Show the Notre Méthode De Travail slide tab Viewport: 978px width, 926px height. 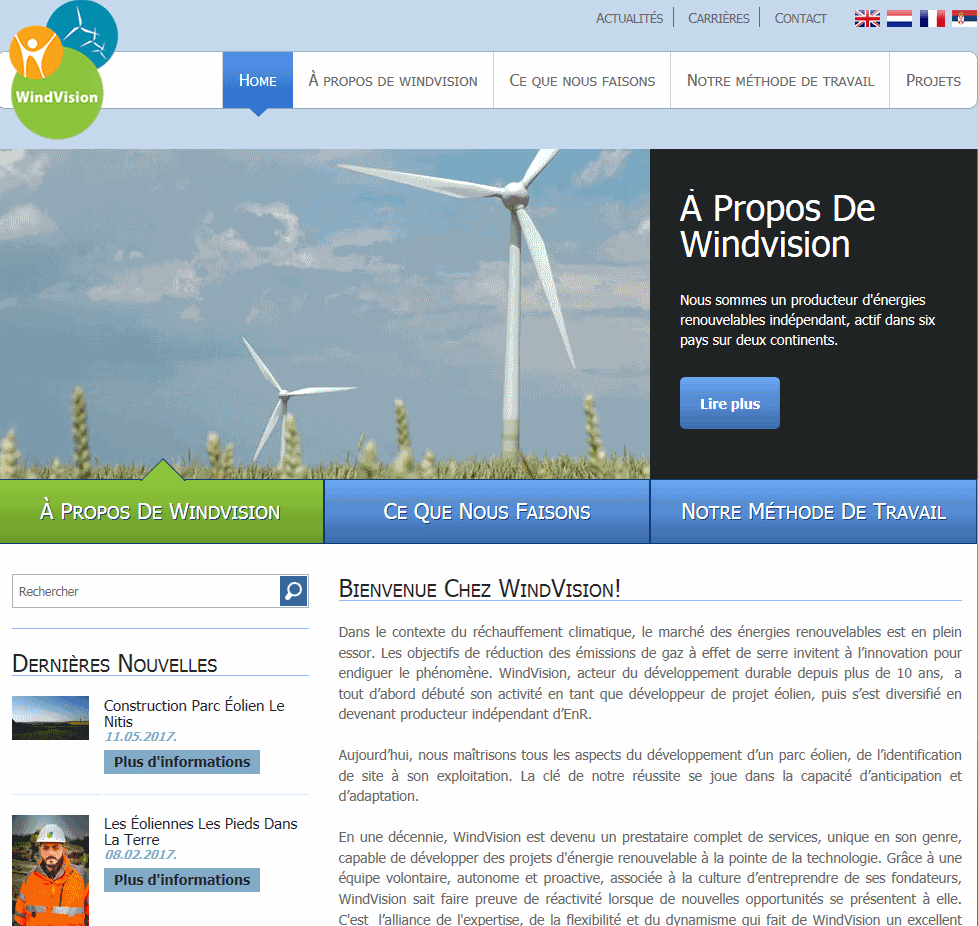tap(813, 511)
